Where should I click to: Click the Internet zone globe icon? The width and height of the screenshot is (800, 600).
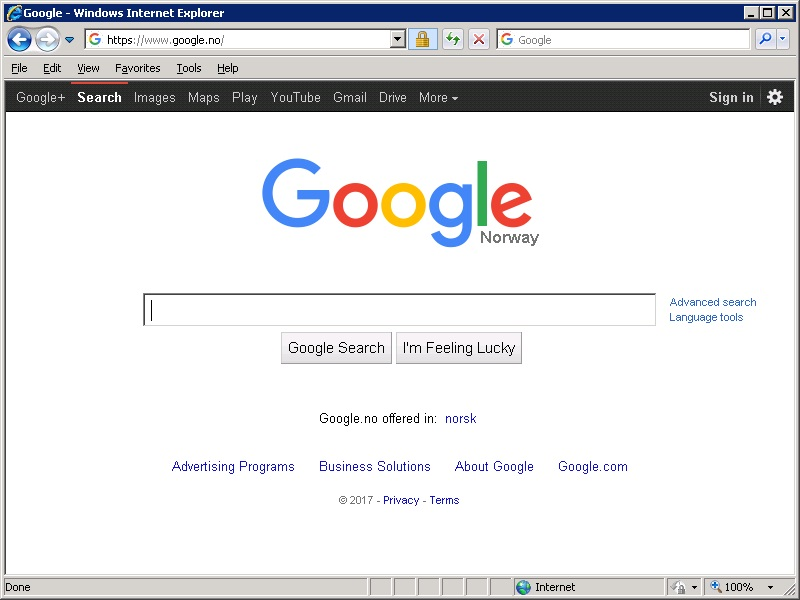523,587
